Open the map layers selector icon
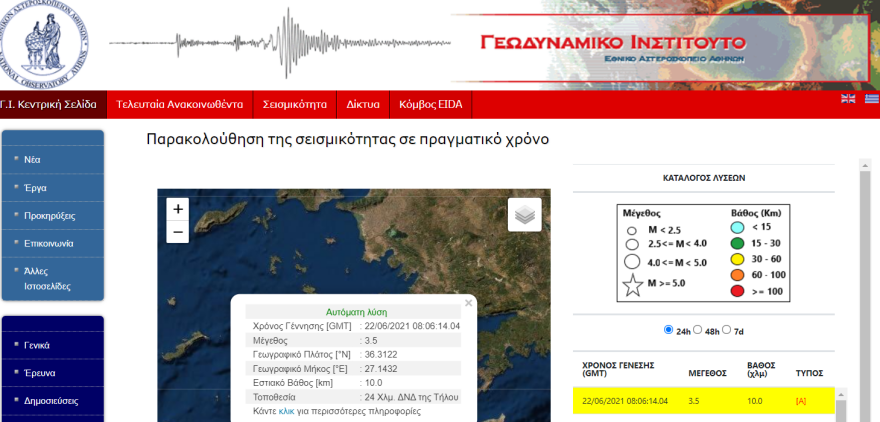This screenshot has width=880, height=422. [525, 214]
